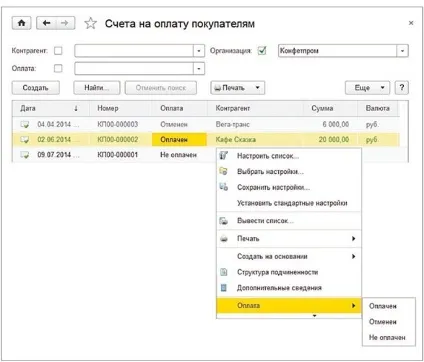Click Не оплачен status in row КП00-000001
The width and height of the screenshot is (424, 362).
point(178,155)
